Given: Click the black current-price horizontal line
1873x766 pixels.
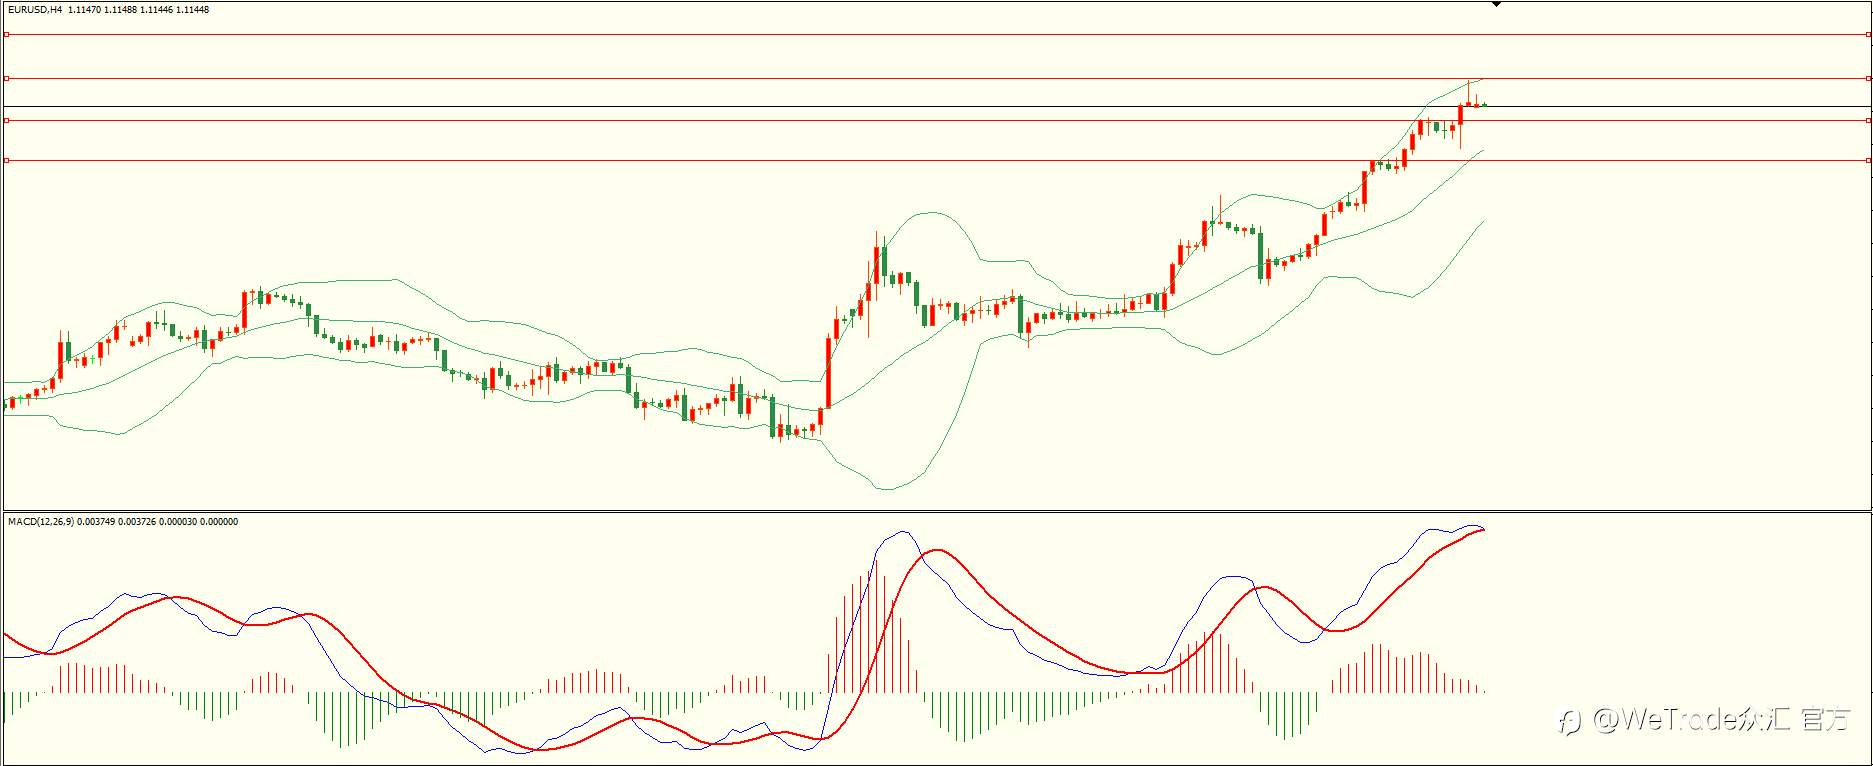Looking at the screenshot, I should (936, 106).
